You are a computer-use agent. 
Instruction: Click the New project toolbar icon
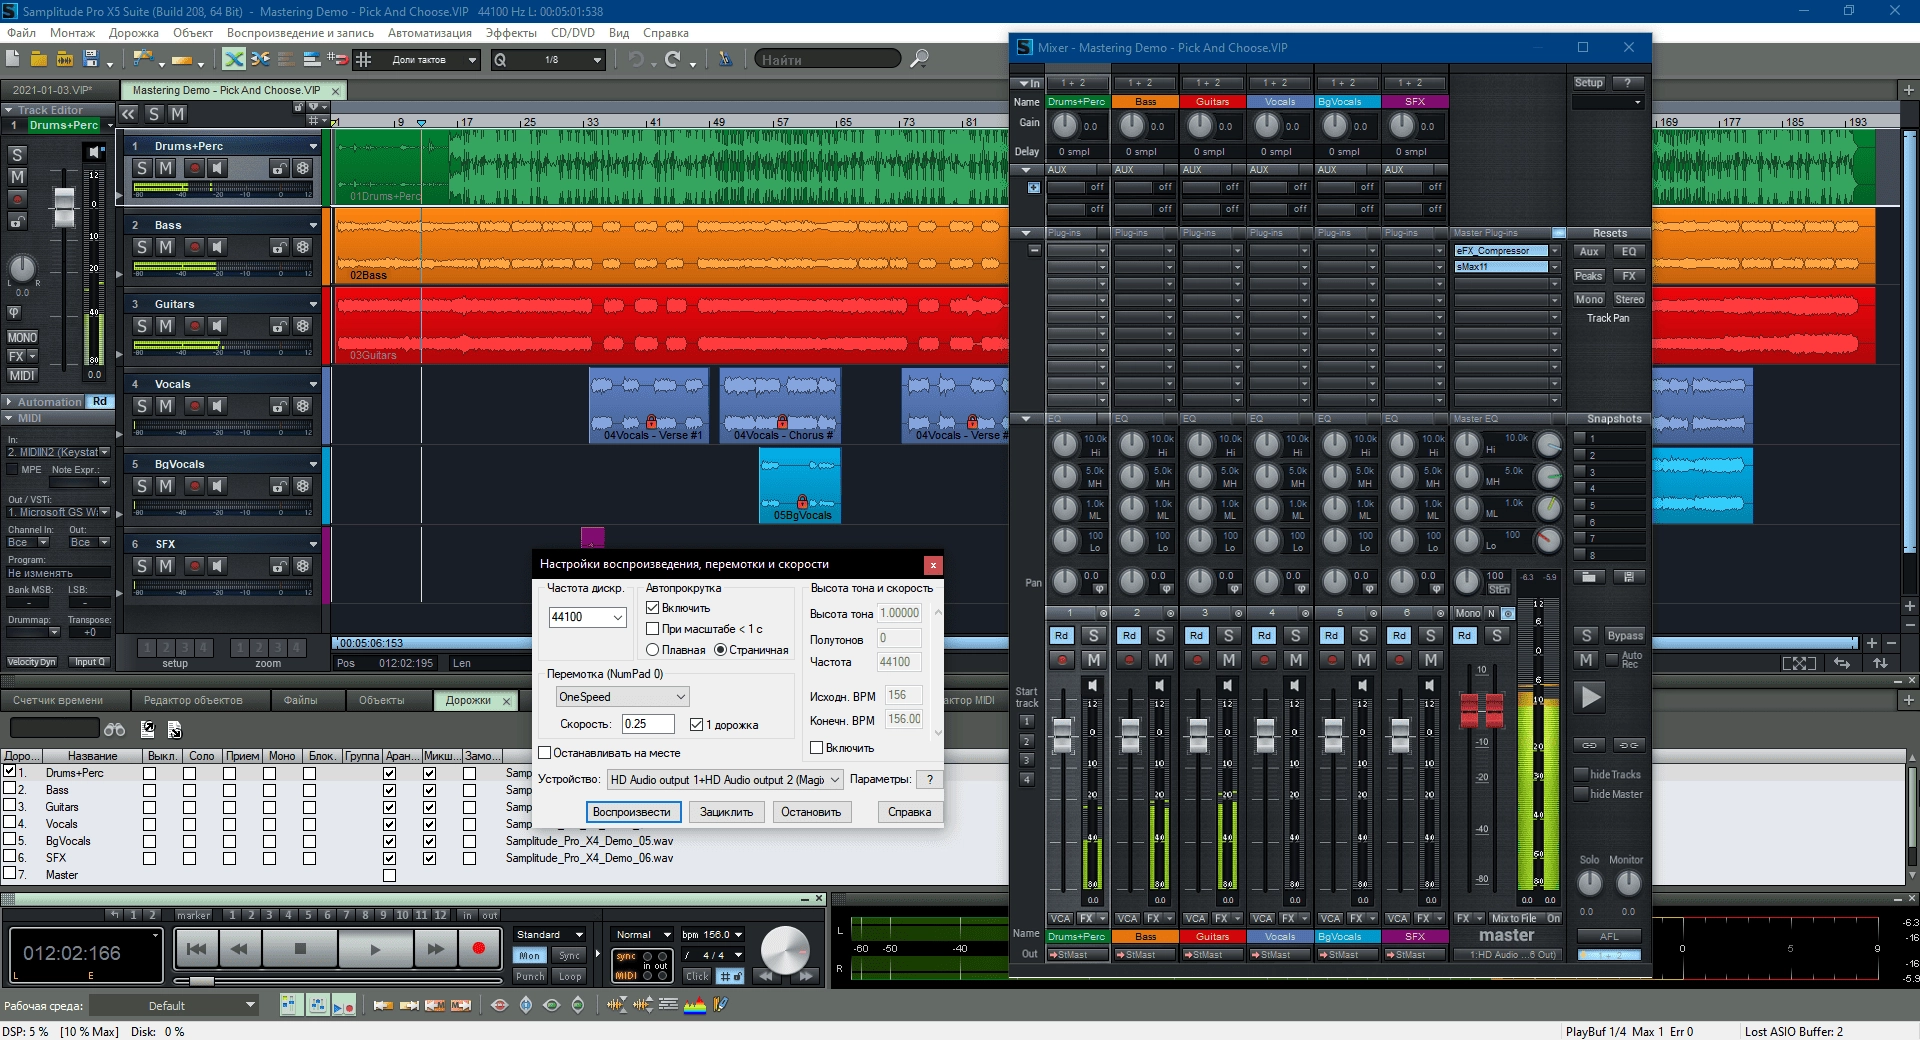point(13,59)
